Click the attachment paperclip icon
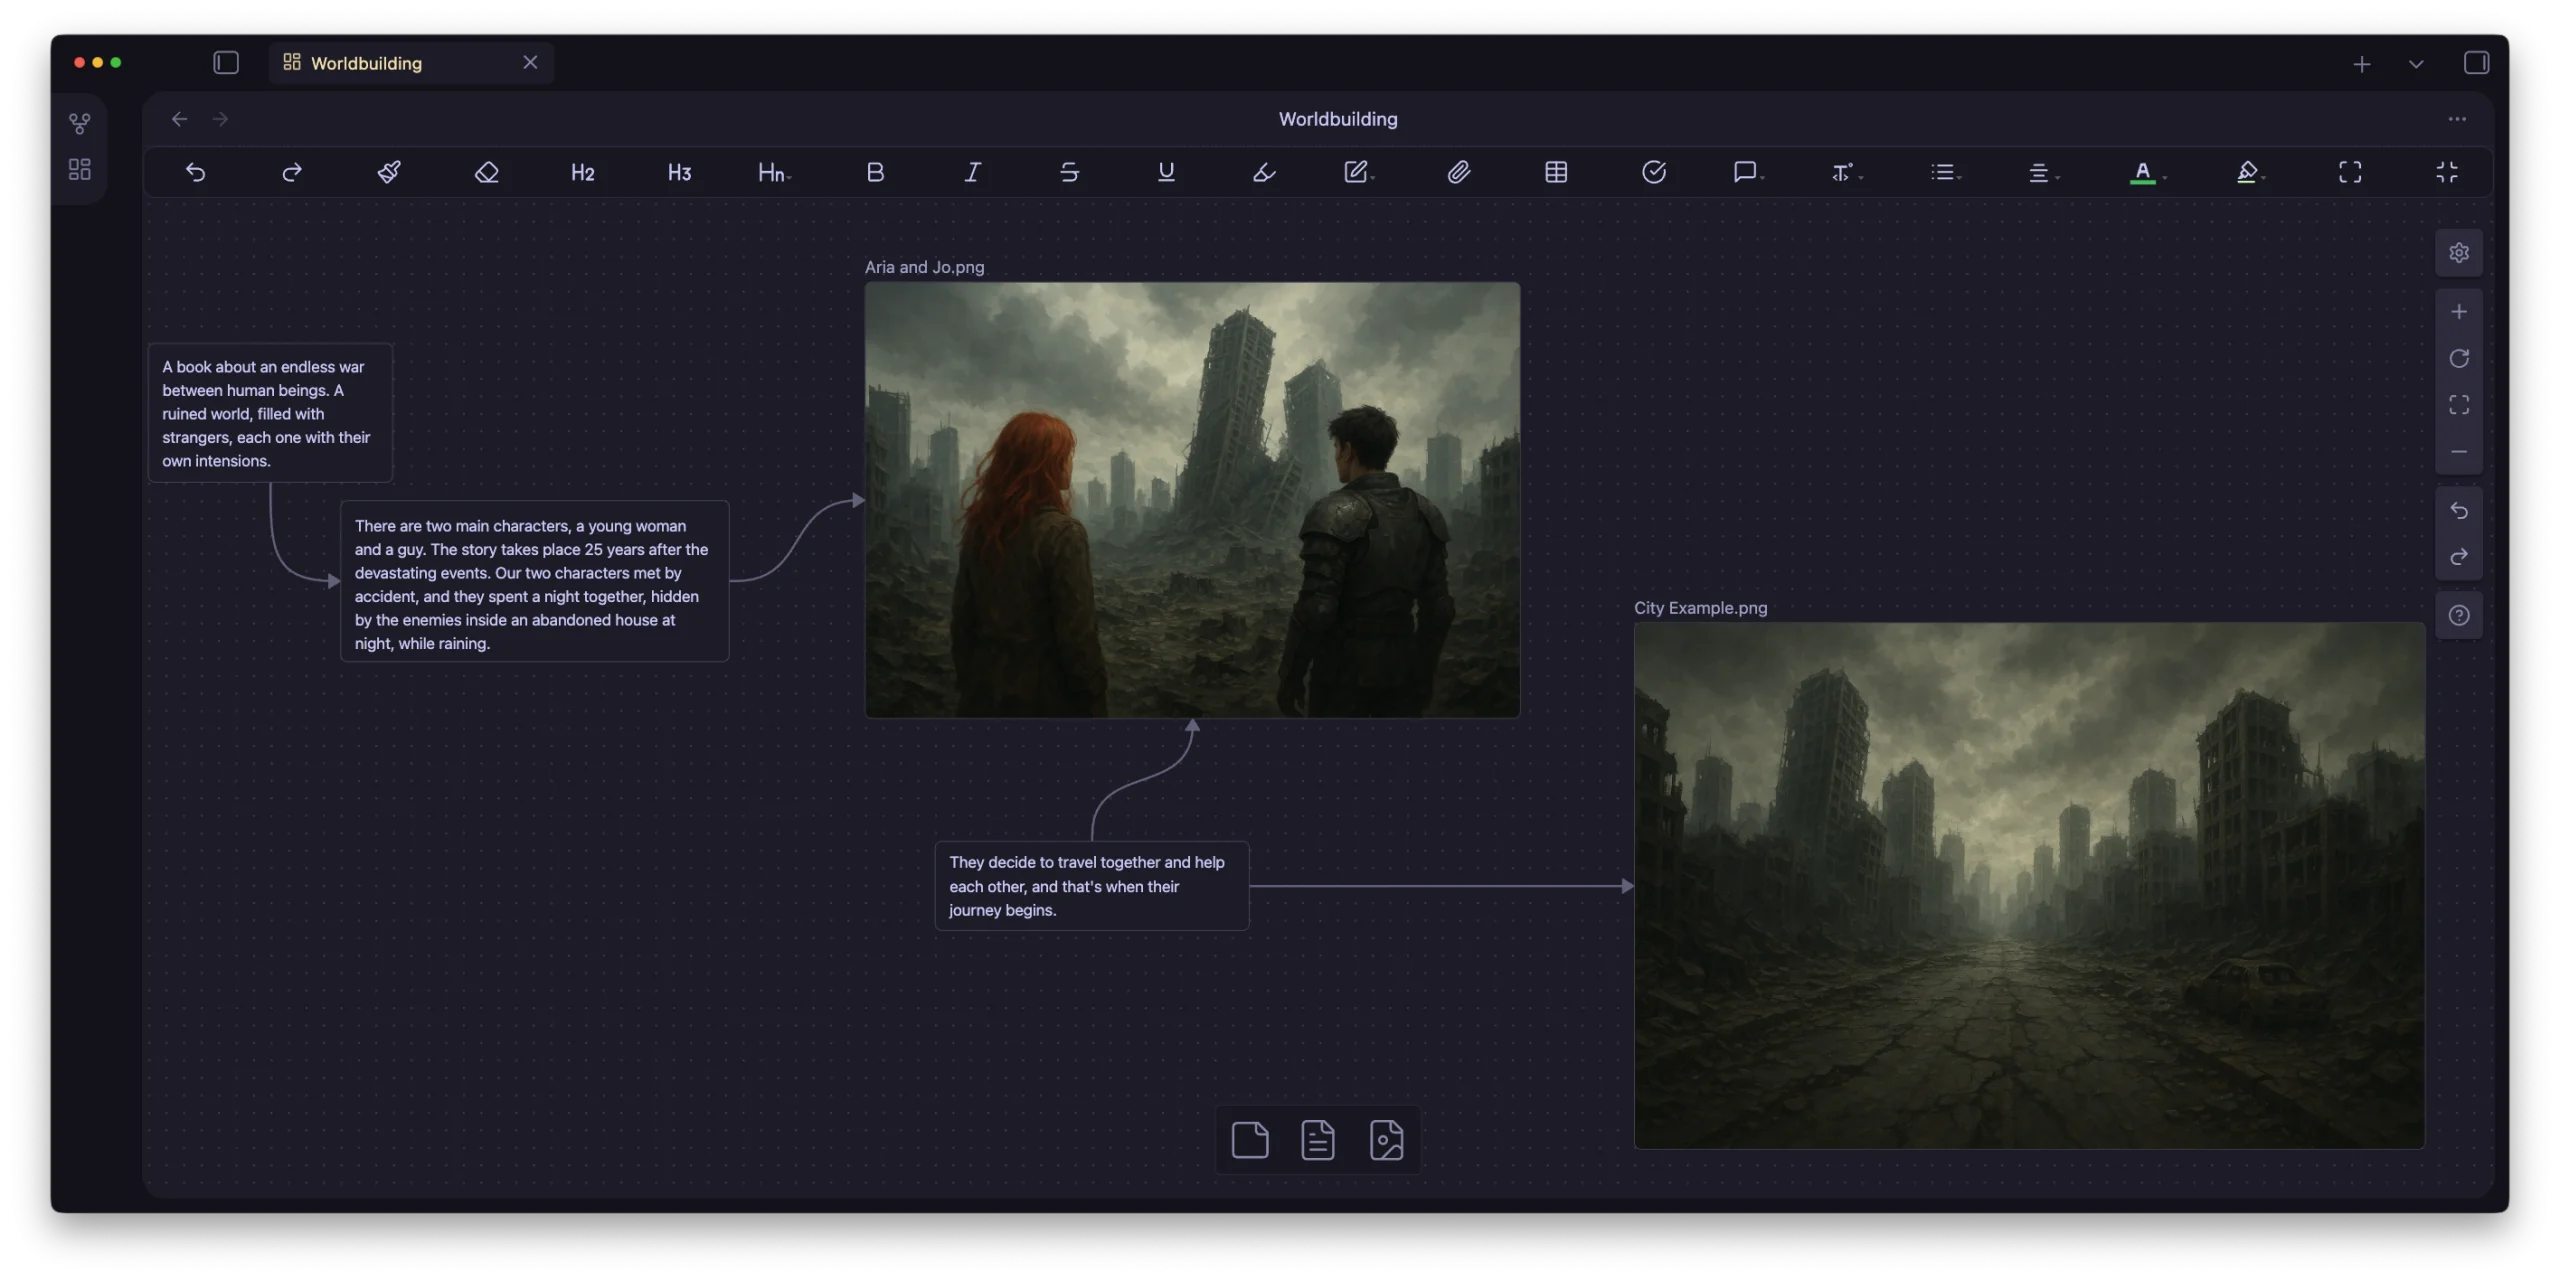 point(1459,172)
